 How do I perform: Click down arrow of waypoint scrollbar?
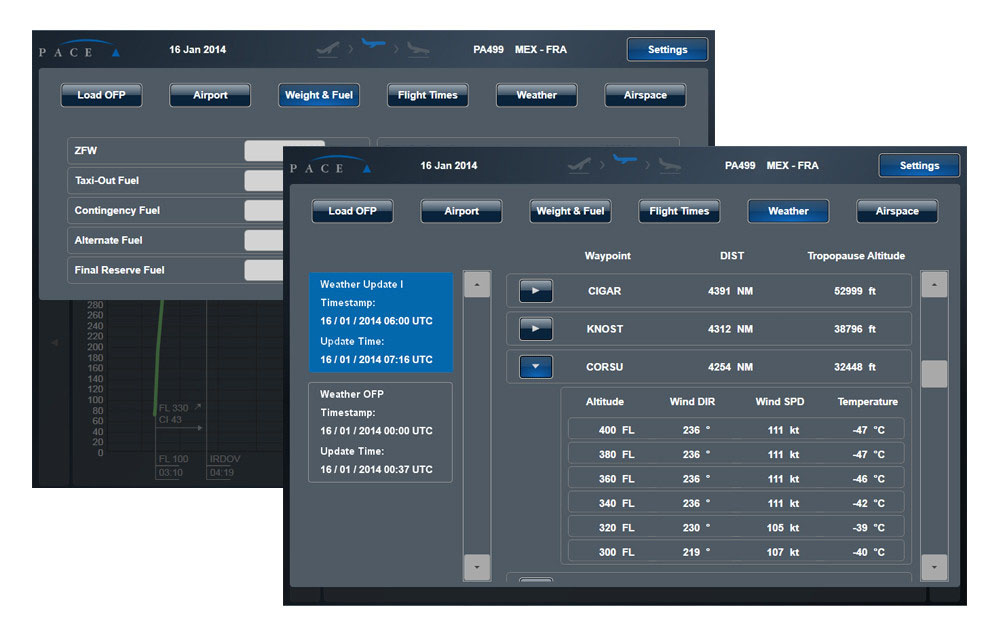934,567
